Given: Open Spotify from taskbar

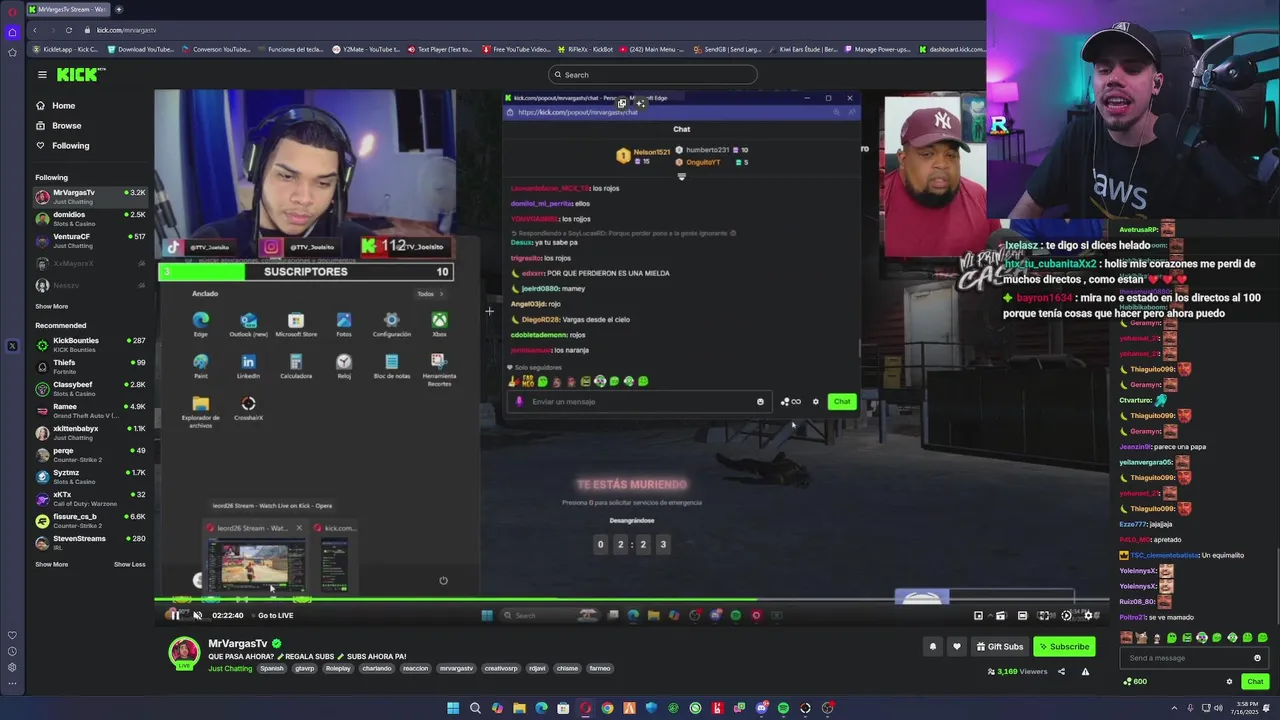Looking at the screenshot, I should click(x=783, y=708).
